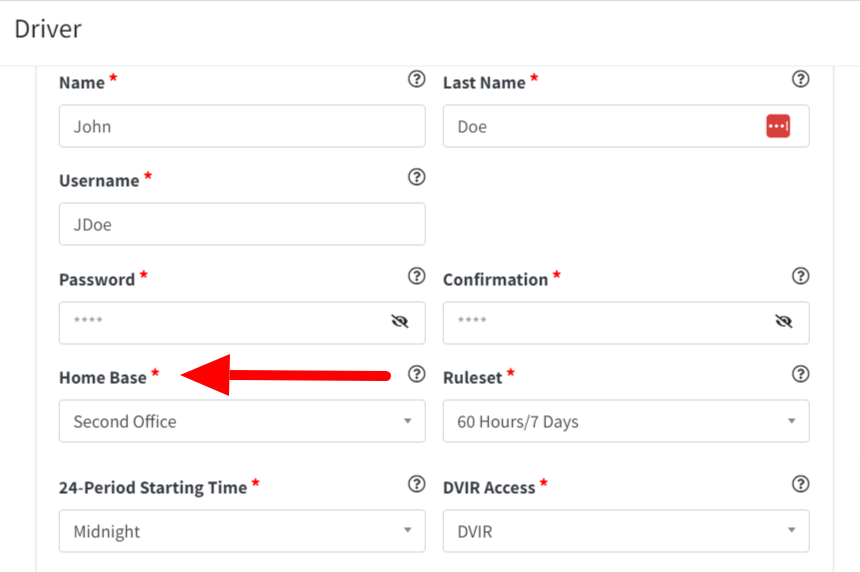The image size is (860, 572).
Task: Open DVIR Access dropdown
Action: click(x=626, y=531)
